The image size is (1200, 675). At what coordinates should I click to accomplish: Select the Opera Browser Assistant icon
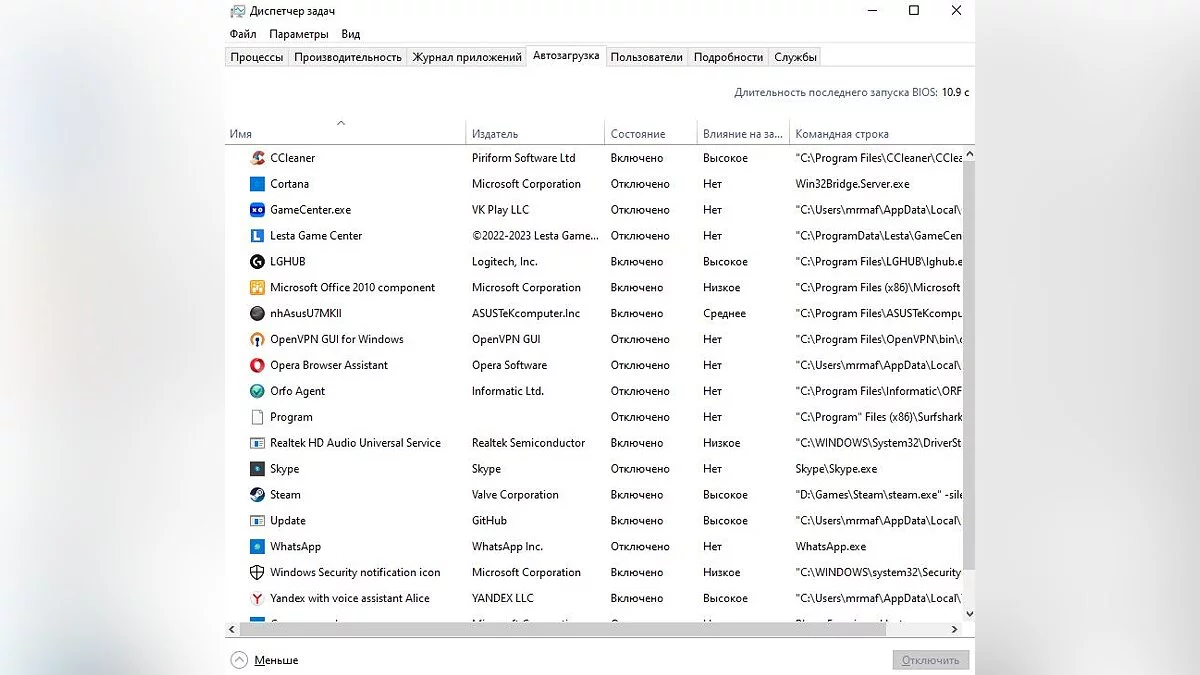point(257,366)
